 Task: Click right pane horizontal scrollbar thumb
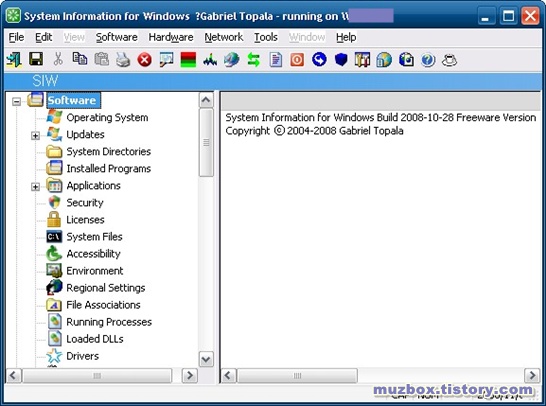[297, 376]
